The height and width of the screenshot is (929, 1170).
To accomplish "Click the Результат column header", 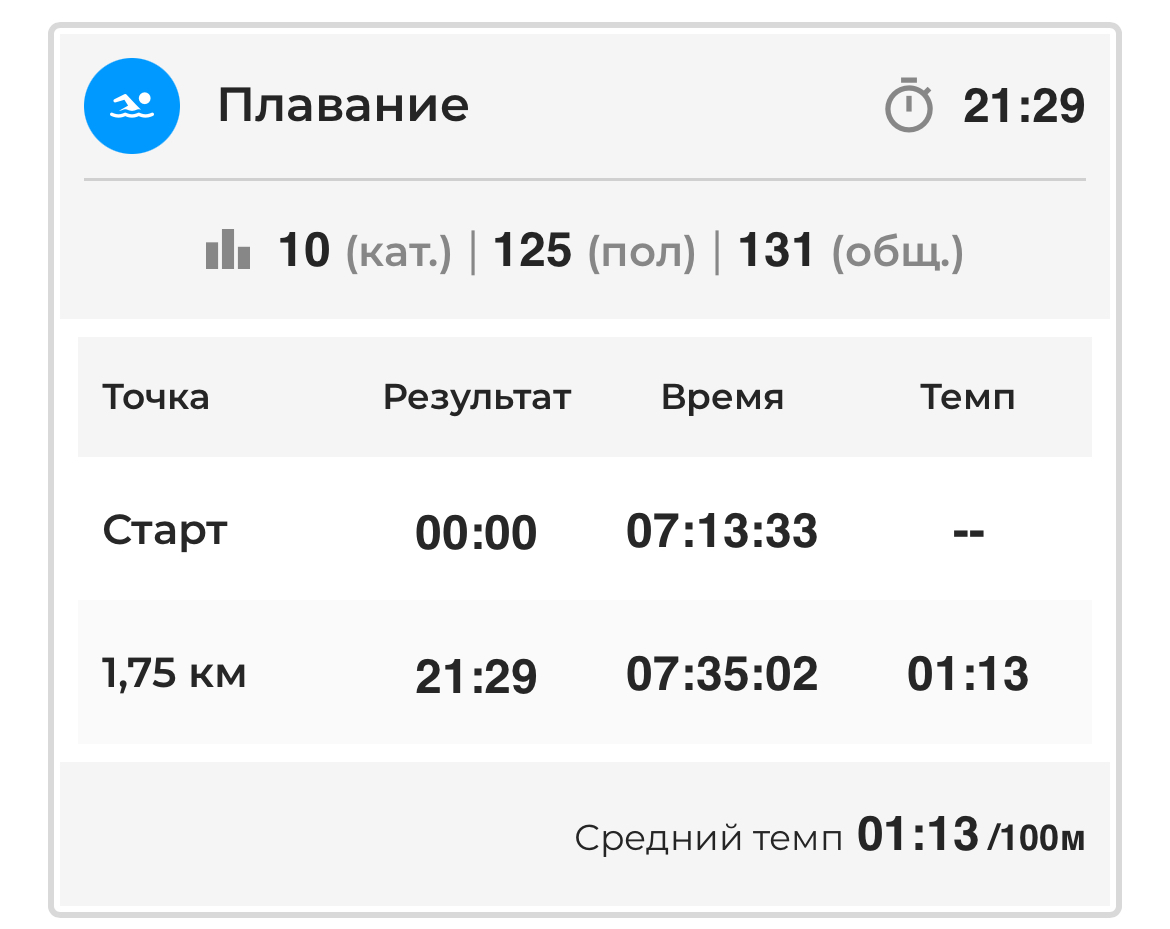I will (x=477, y=398).
